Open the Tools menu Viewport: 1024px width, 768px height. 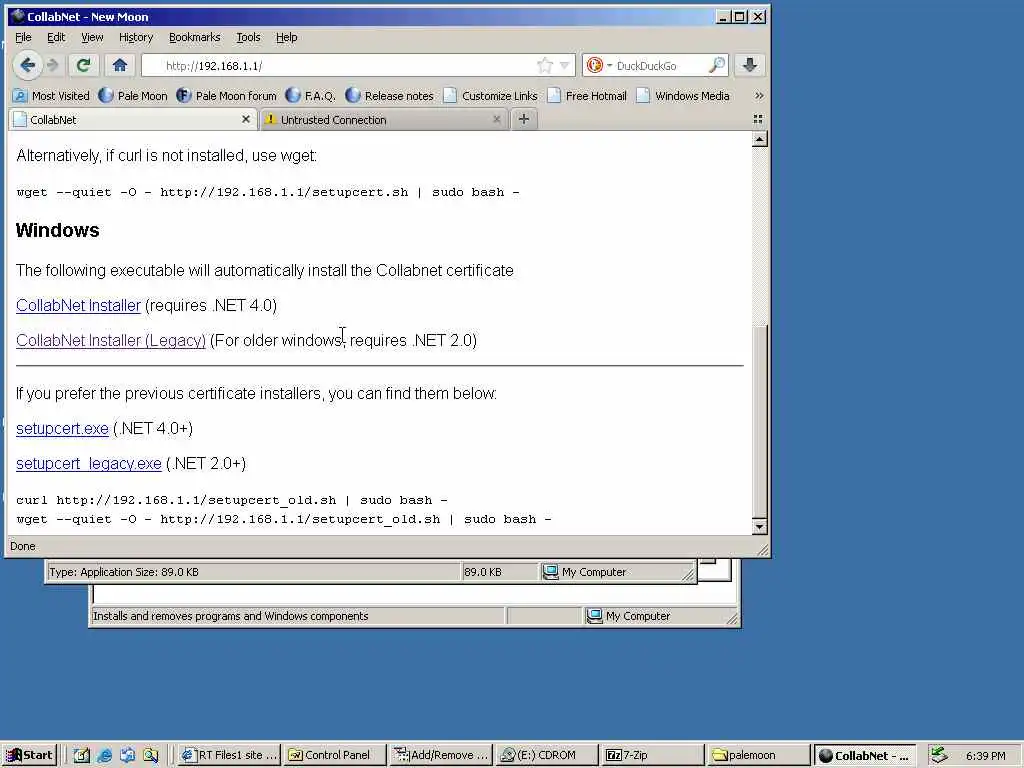(248, 37)
